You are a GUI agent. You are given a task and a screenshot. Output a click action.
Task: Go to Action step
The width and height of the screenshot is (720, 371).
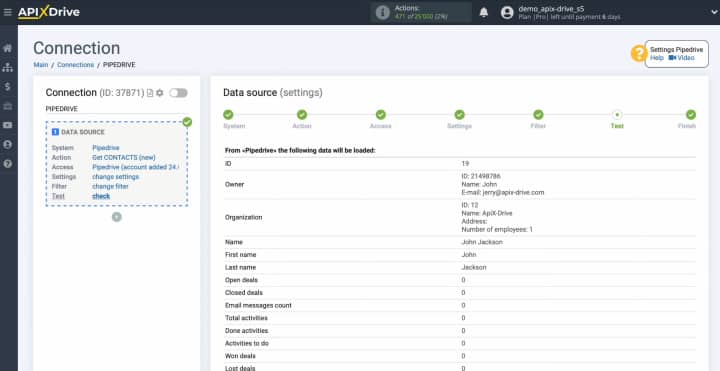tap(302, 115)
